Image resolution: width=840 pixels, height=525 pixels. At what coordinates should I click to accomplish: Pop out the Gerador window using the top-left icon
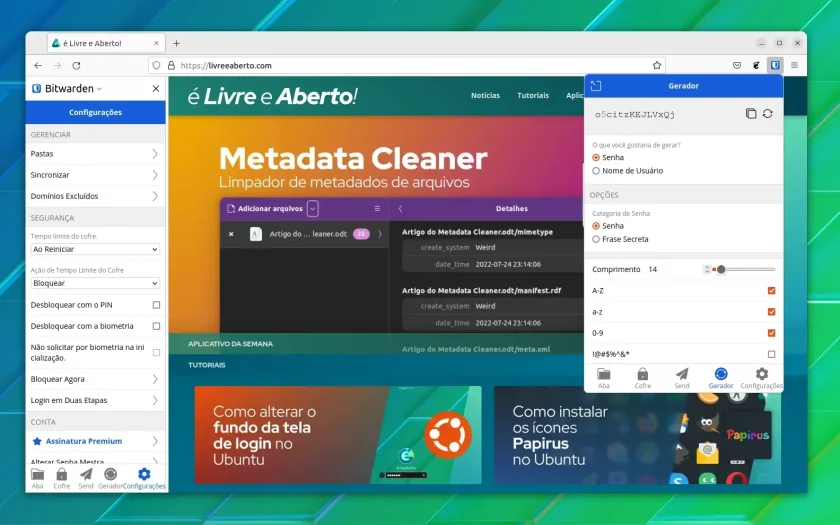tap(596, 86)
